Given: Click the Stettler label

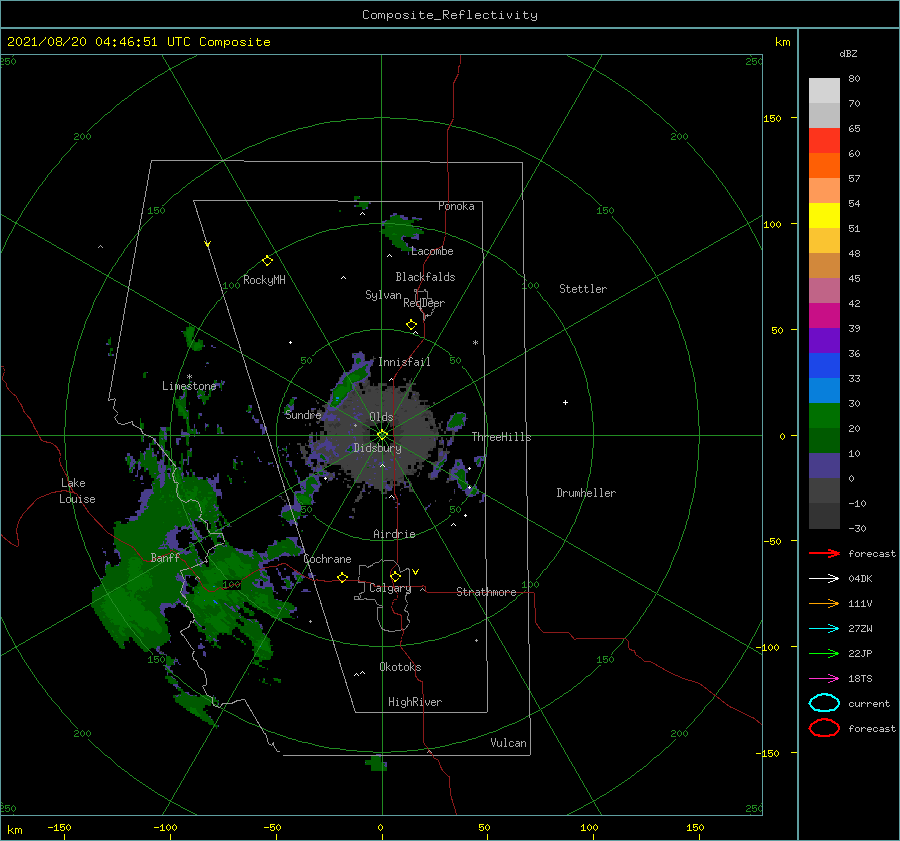Looking at the screenshot, I should [583, 289].
